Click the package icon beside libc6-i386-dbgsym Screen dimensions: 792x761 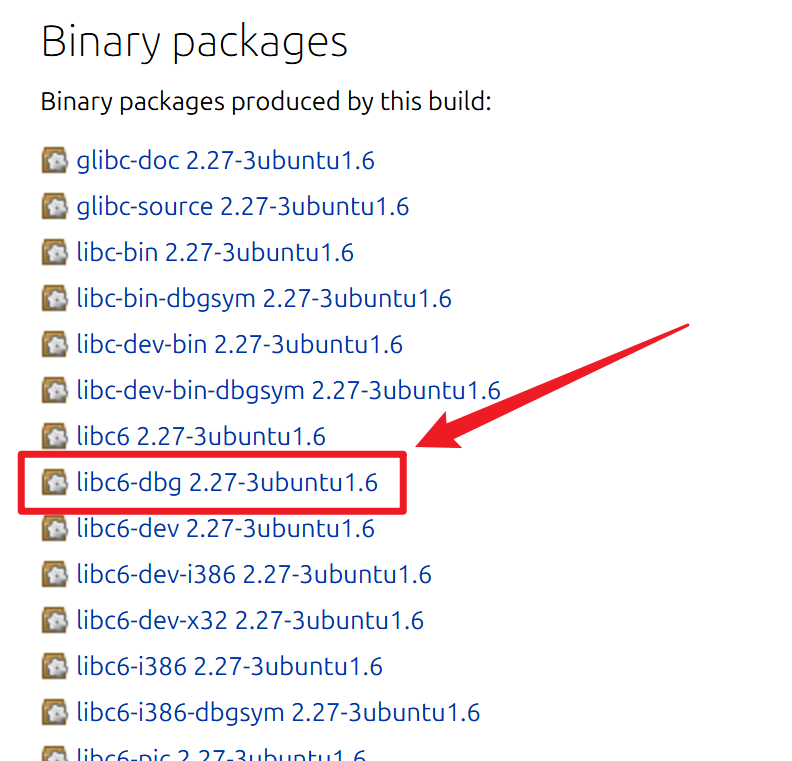pyautogui.click(x=54, y=712)
